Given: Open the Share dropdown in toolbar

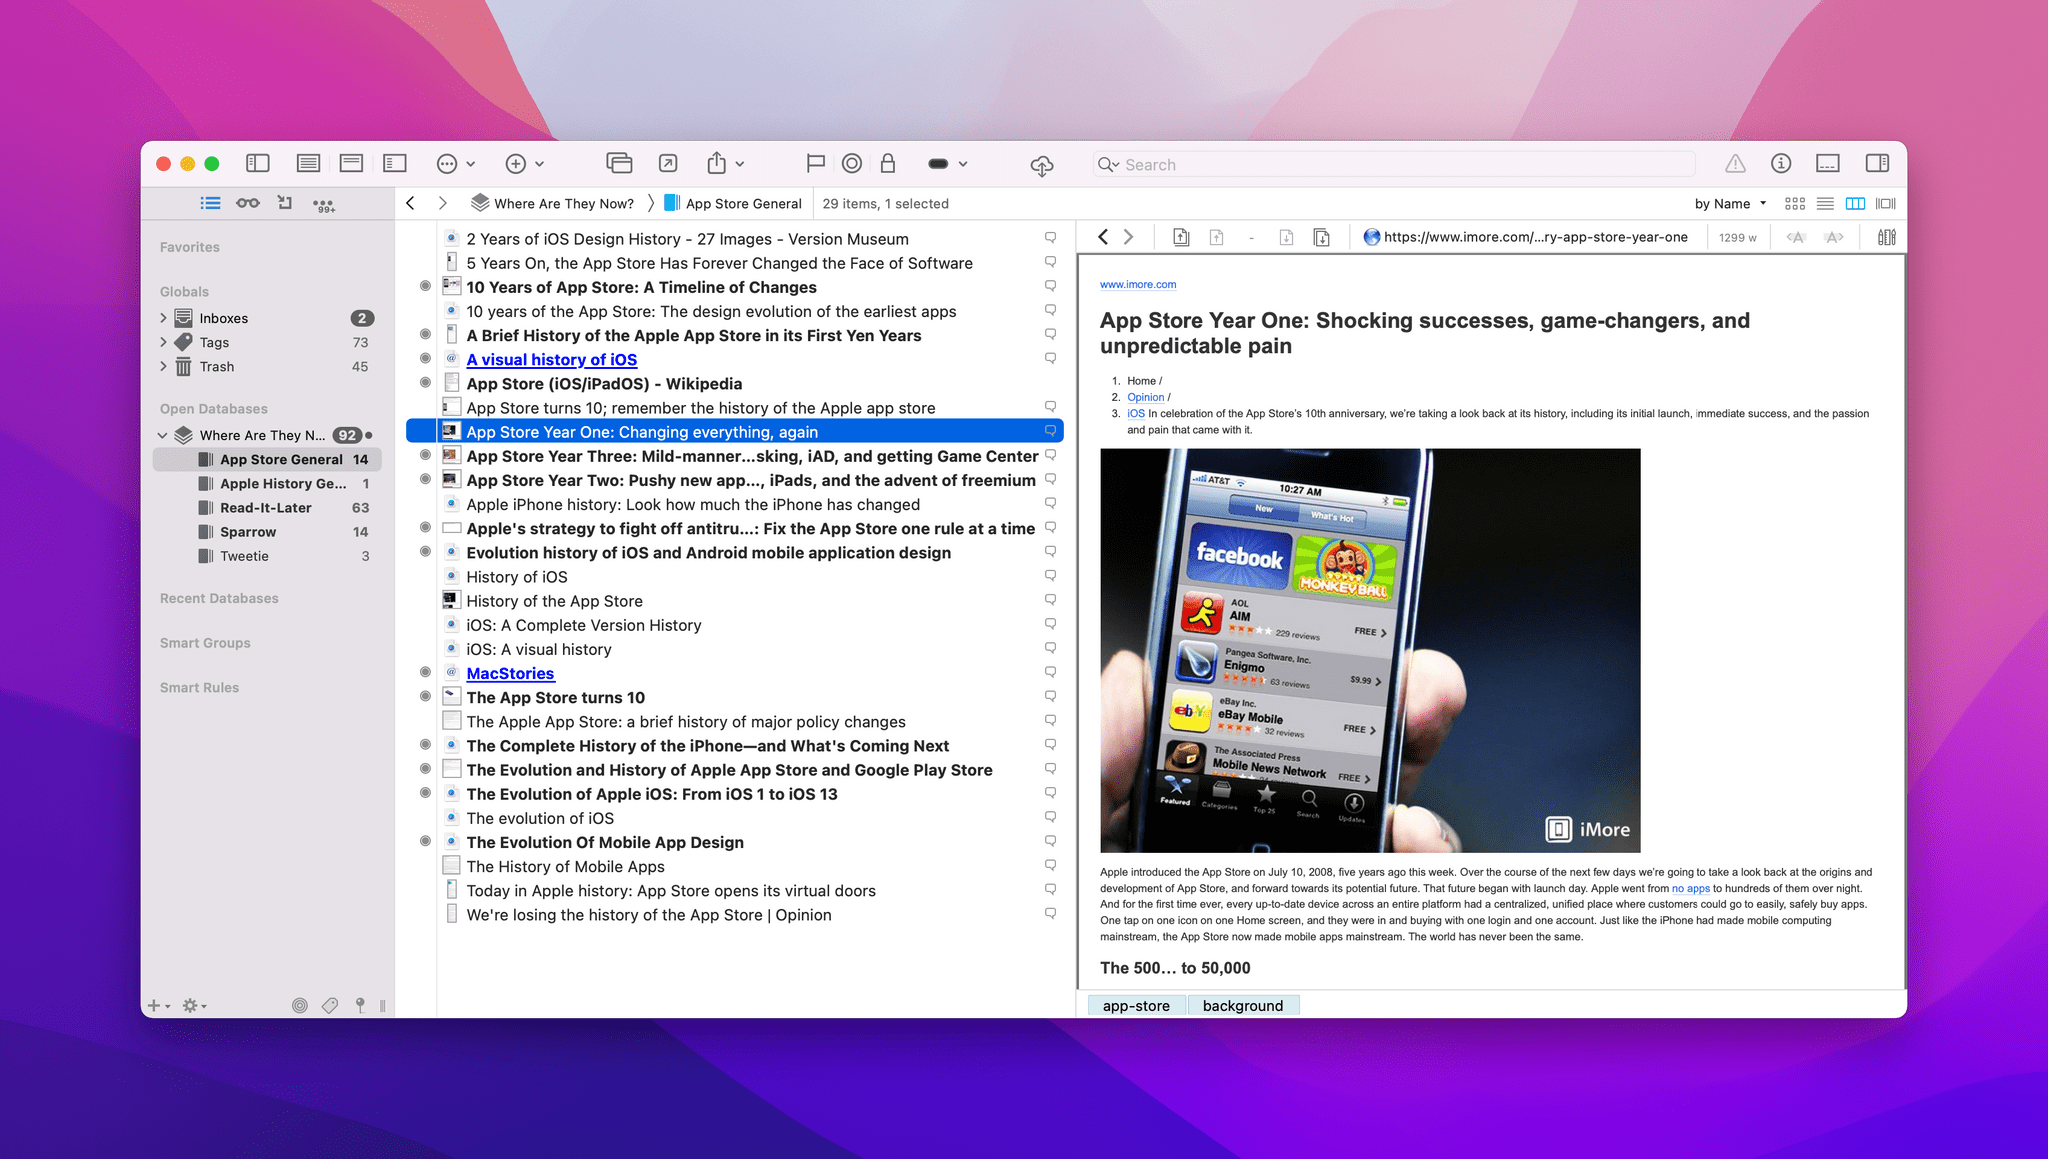Looking at the screenshot, I should pyautogui.click(x=725, y=163).
